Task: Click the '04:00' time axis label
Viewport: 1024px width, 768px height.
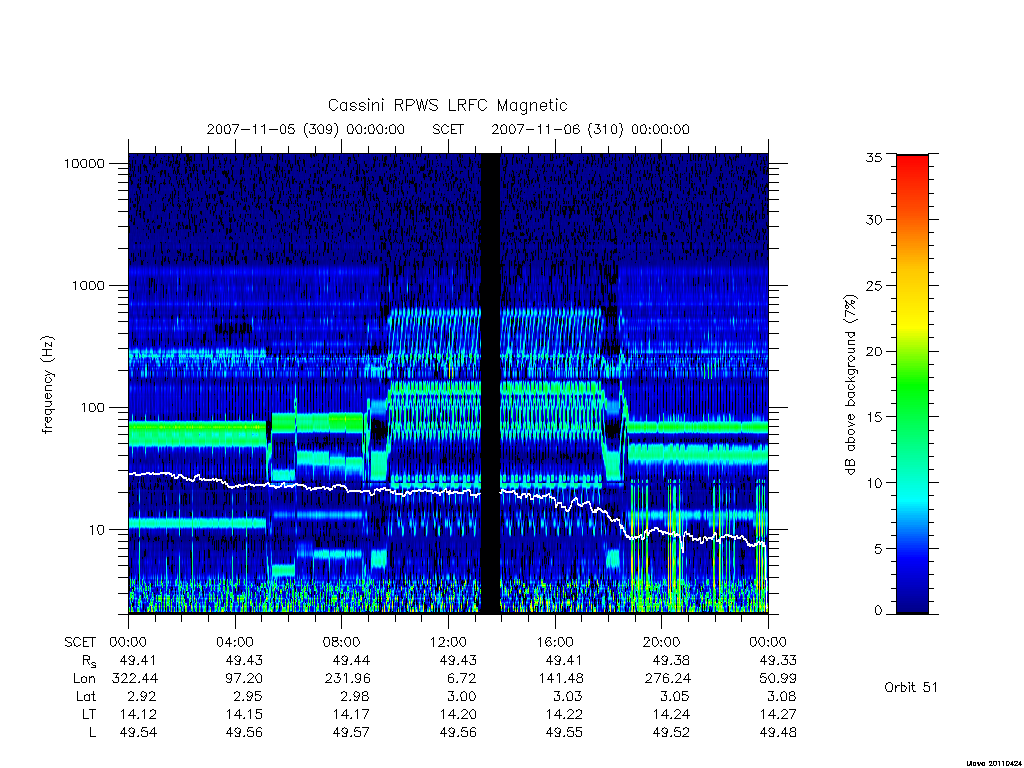Action: (234, 642)
